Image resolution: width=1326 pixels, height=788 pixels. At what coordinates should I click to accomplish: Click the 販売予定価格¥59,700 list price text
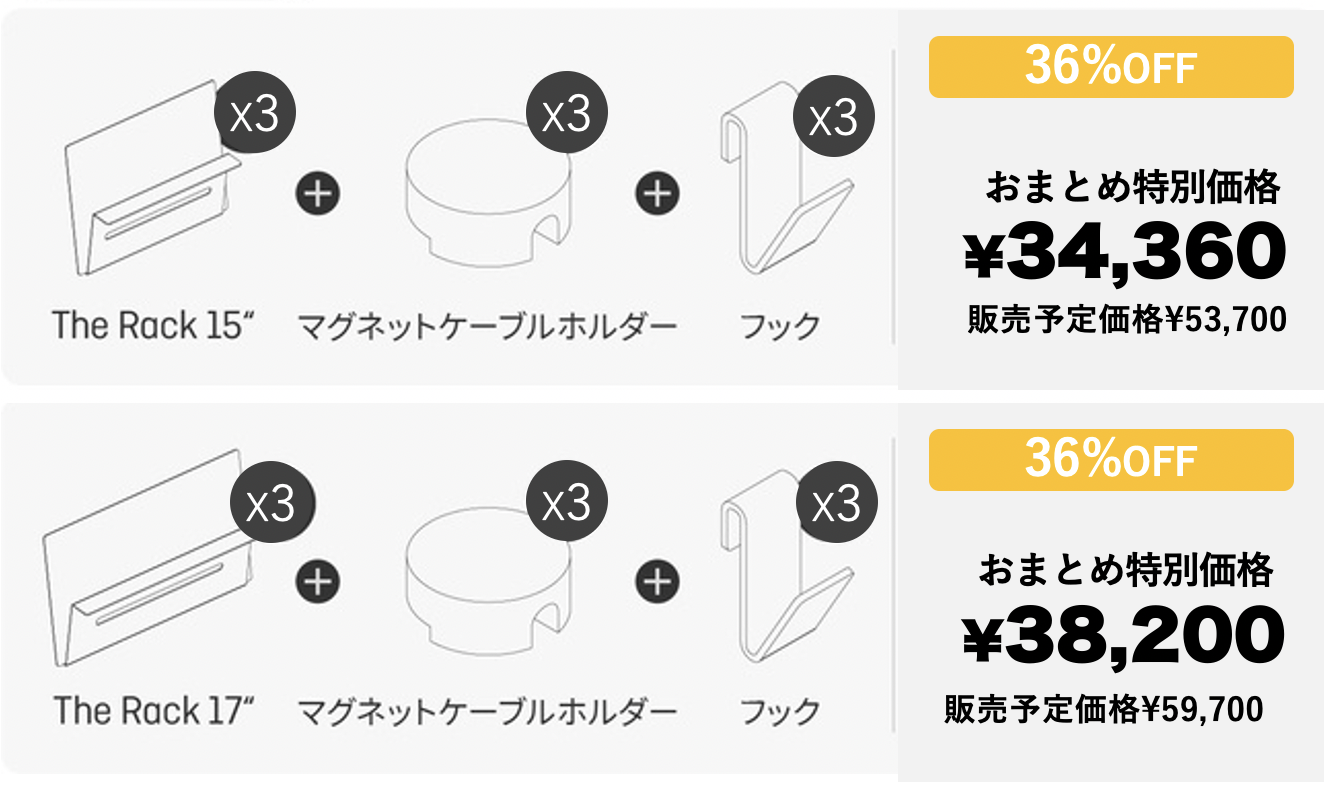coord(1103,709)
